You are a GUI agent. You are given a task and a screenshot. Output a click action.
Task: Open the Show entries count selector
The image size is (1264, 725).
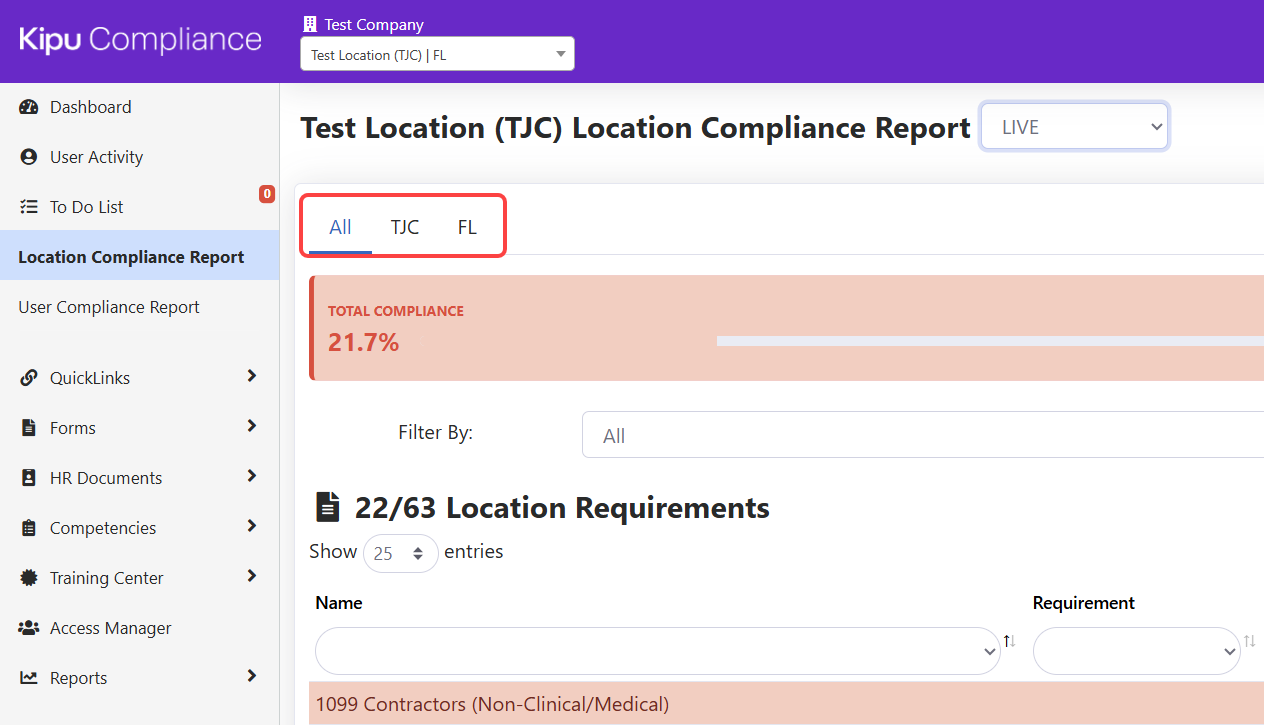point(400,553)
